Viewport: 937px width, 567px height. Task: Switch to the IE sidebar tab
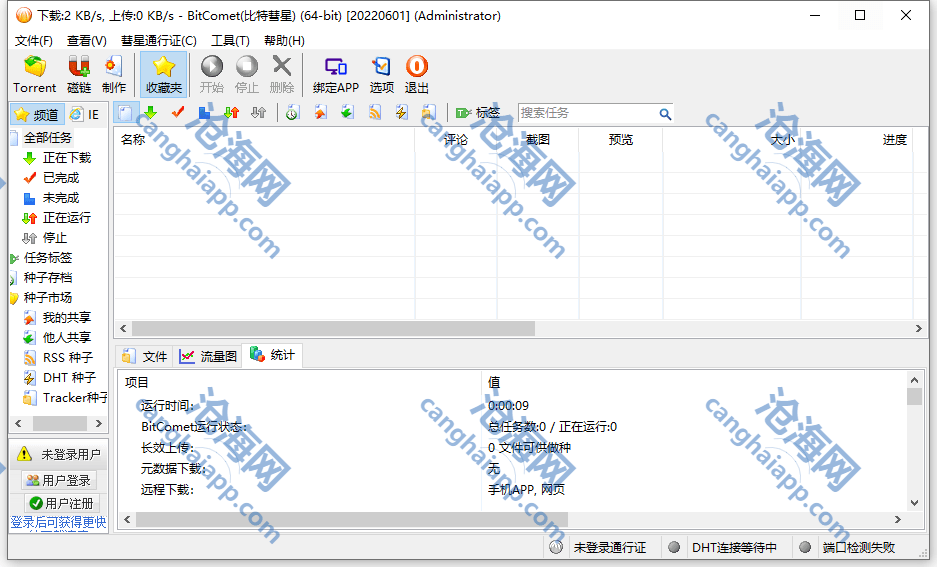[86, 115]
